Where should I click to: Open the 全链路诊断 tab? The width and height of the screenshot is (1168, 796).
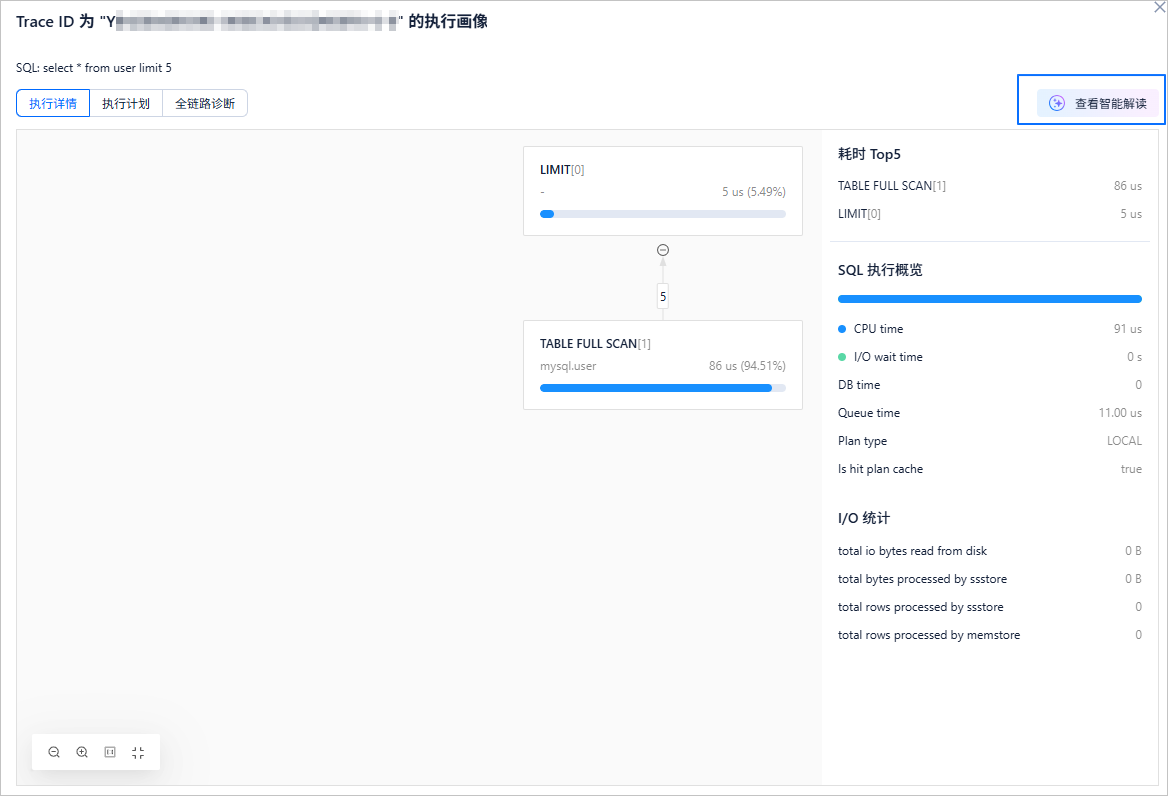[205, 104]
